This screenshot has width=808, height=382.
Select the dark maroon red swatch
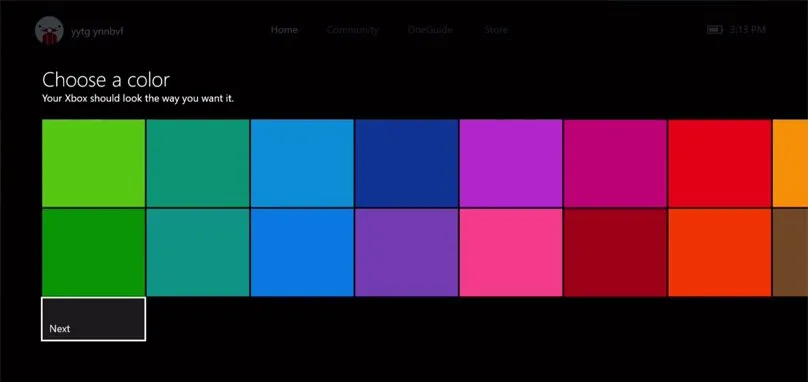615,252
